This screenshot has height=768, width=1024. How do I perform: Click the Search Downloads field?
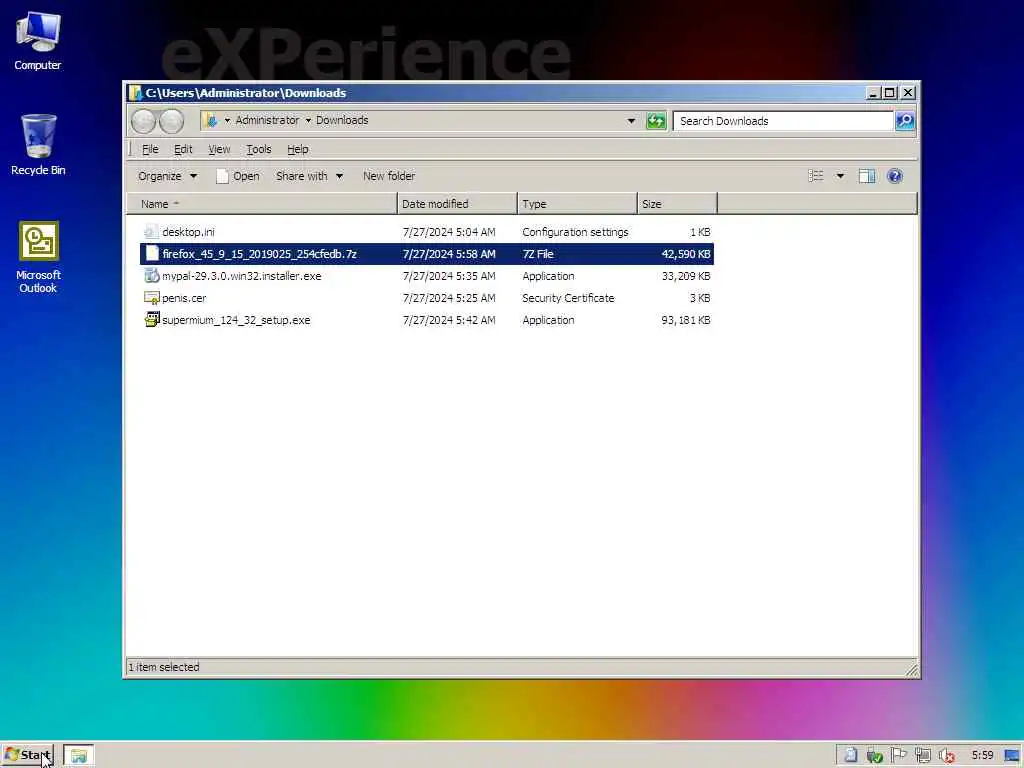pos(783,121)
